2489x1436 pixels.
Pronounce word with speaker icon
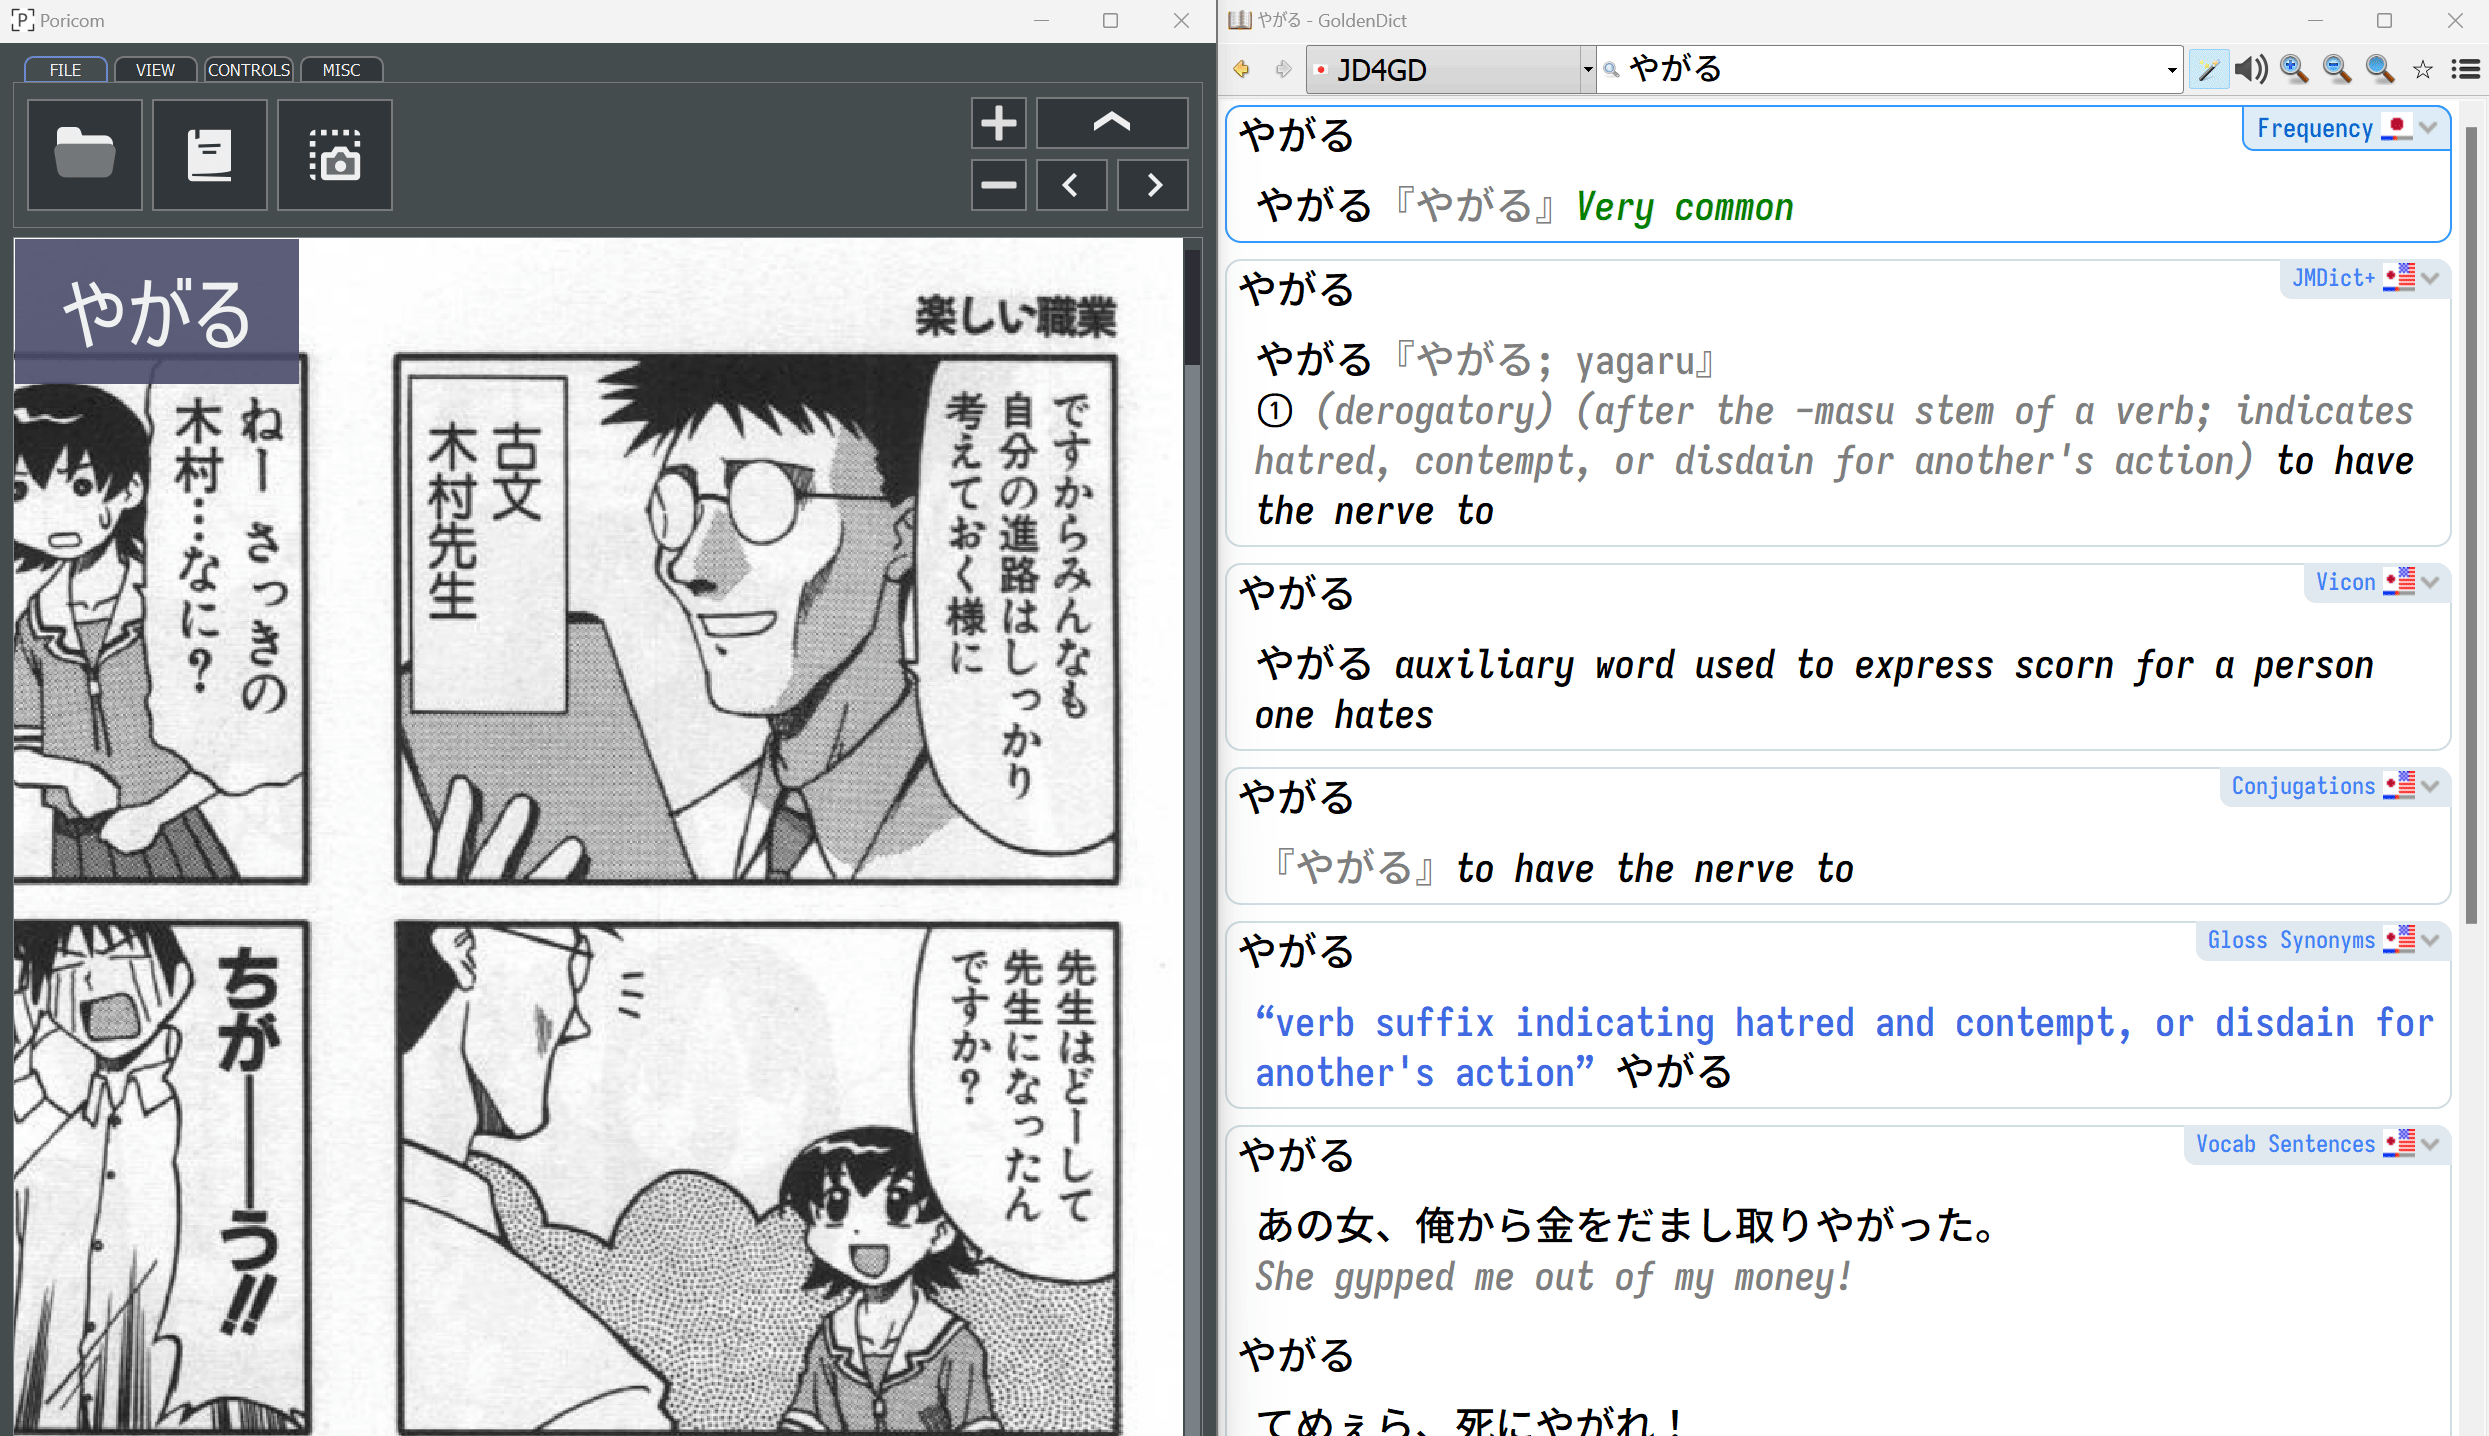(2251, 69)
